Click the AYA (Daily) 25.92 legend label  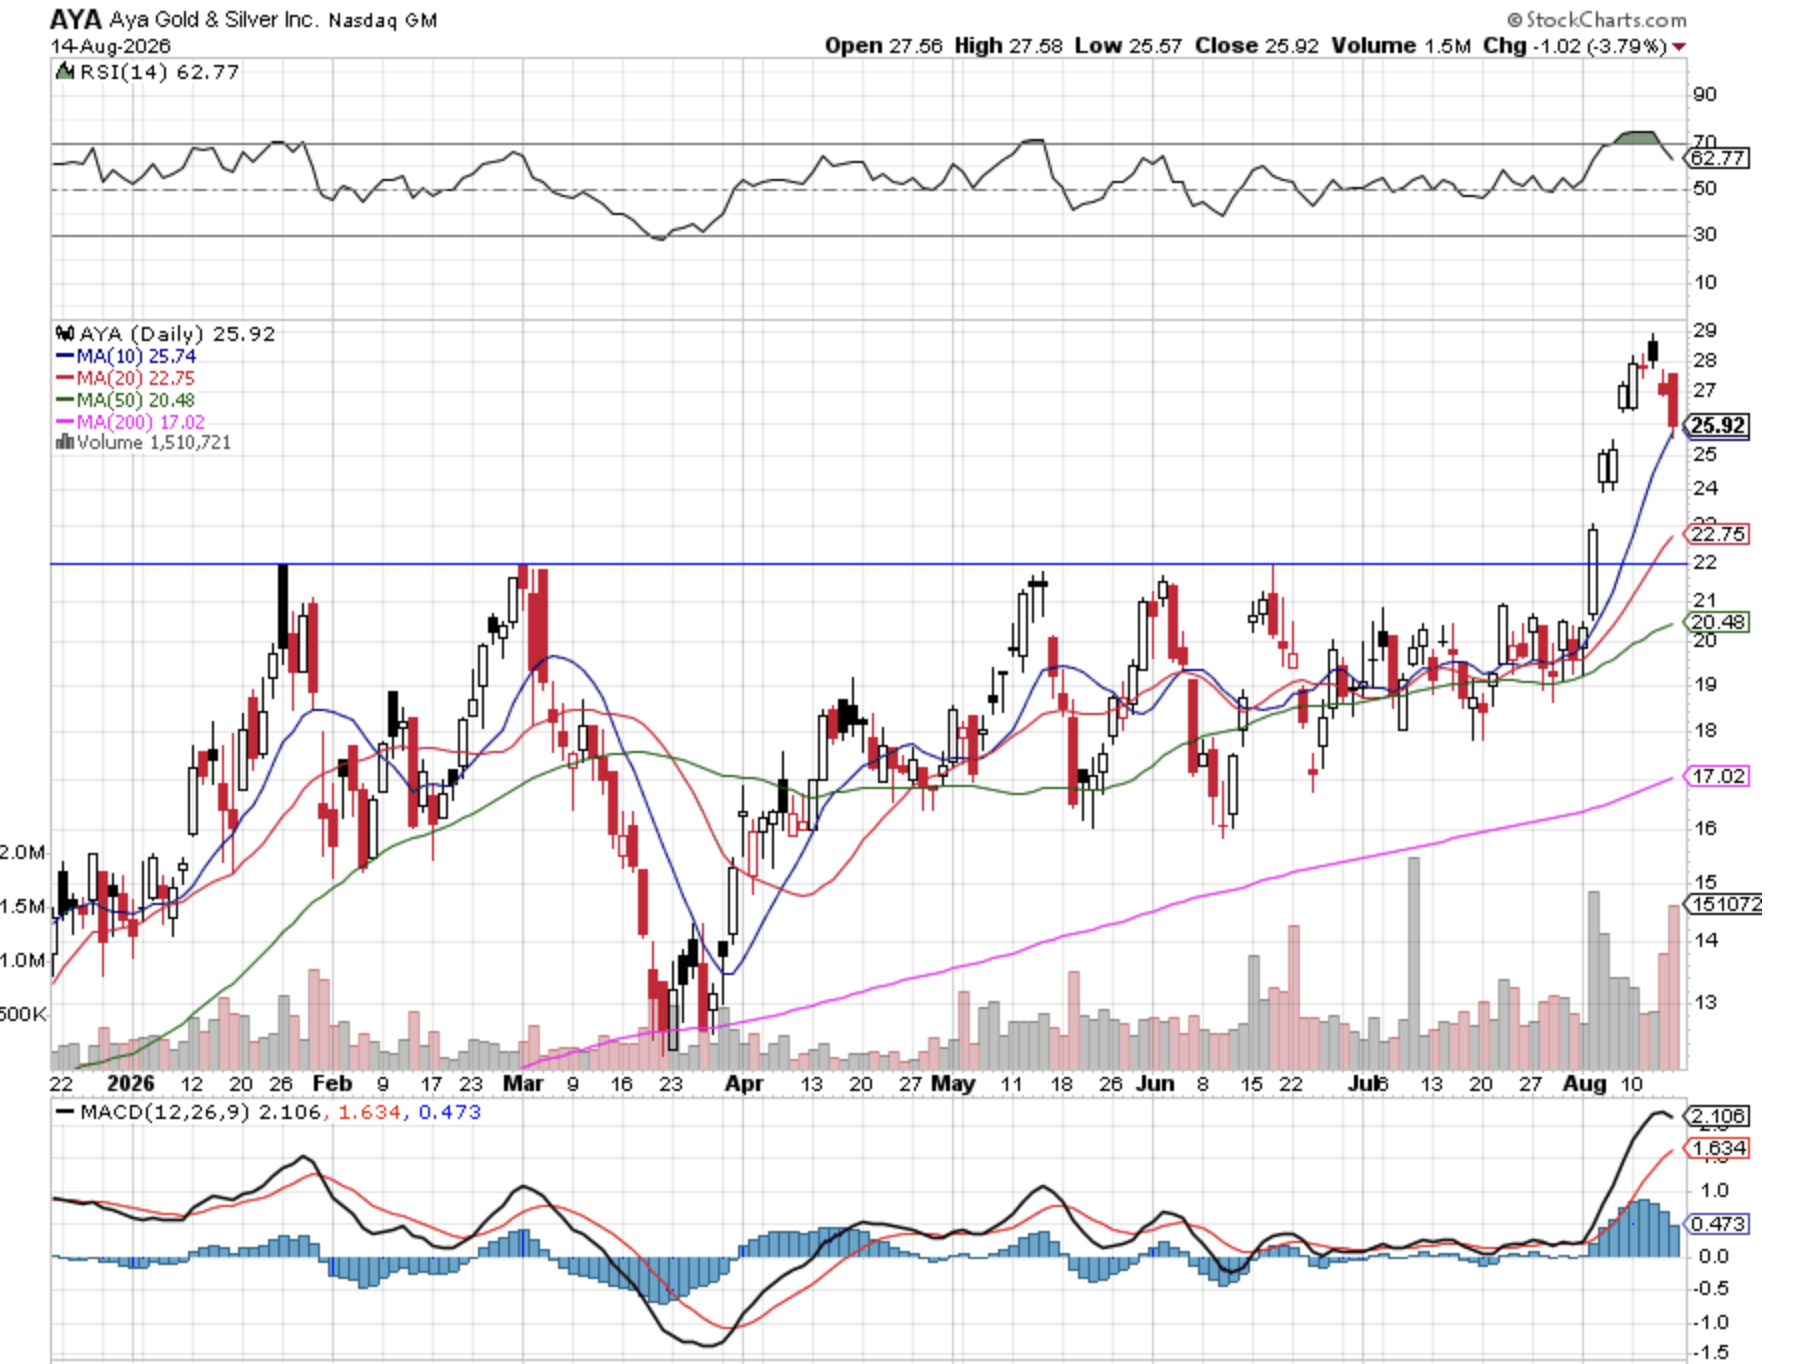[x=177, y=334]
